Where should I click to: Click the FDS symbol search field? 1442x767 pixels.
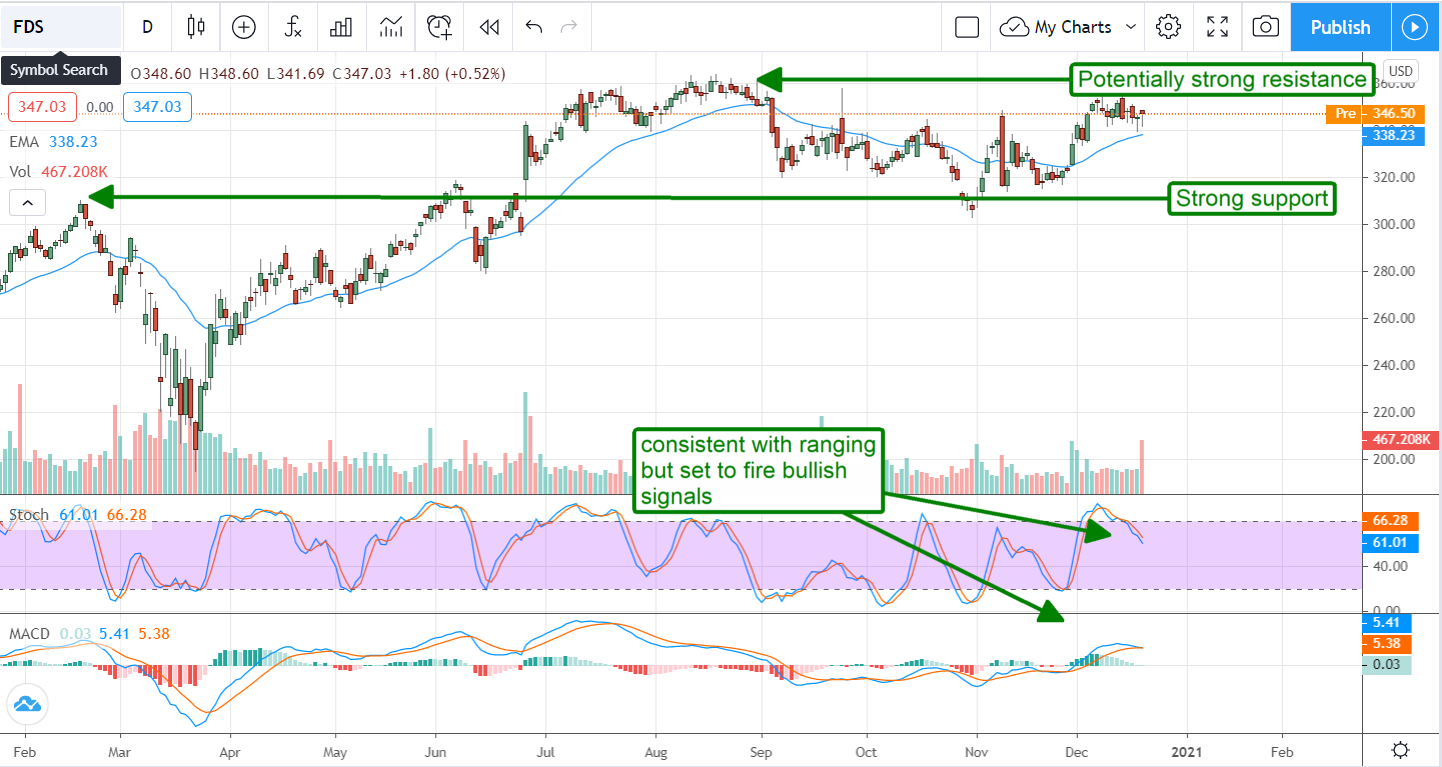pos(60,27)
